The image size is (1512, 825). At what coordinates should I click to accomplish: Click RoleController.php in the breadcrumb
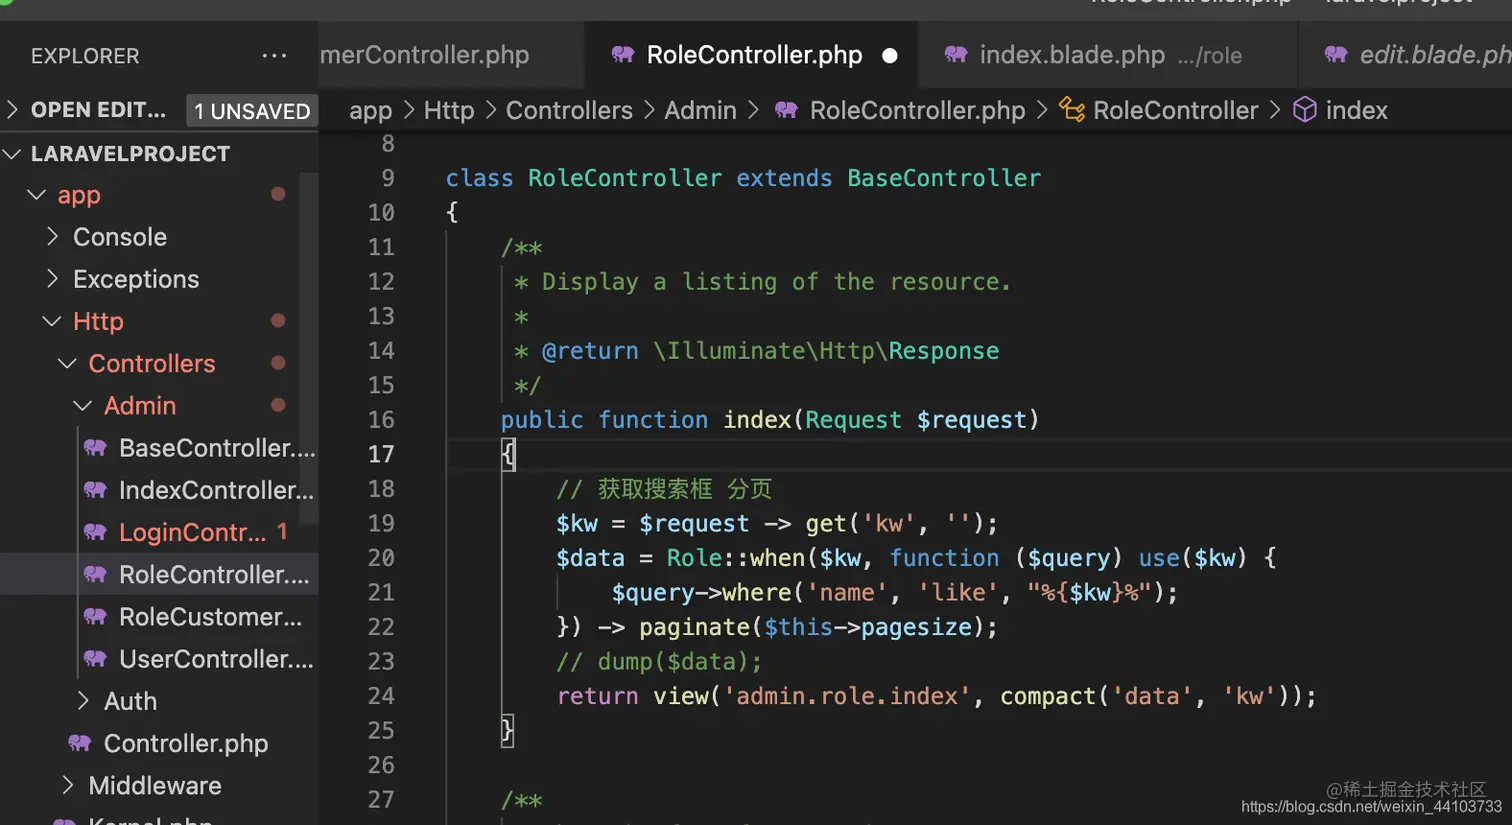917,110
